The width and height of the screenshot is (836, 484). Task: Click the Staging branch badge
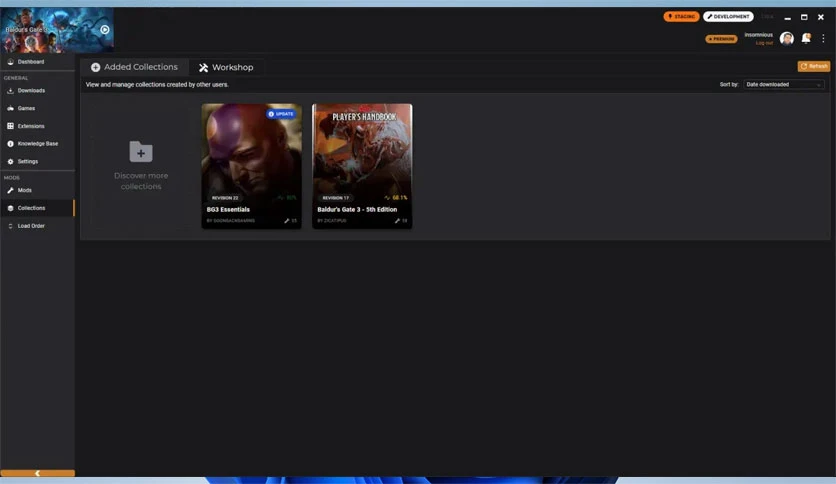click(x=681, y=17)
